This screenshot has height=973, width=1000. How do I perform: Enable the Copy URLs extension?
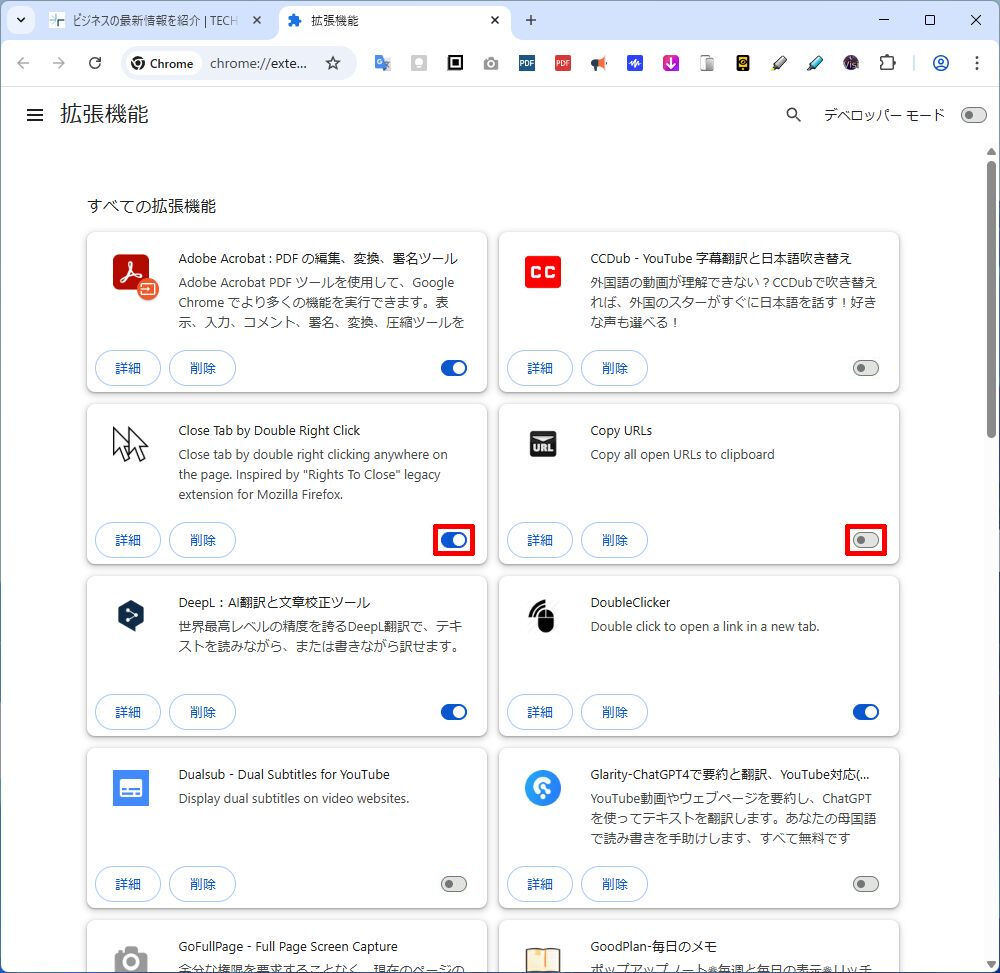click(865, 540)
